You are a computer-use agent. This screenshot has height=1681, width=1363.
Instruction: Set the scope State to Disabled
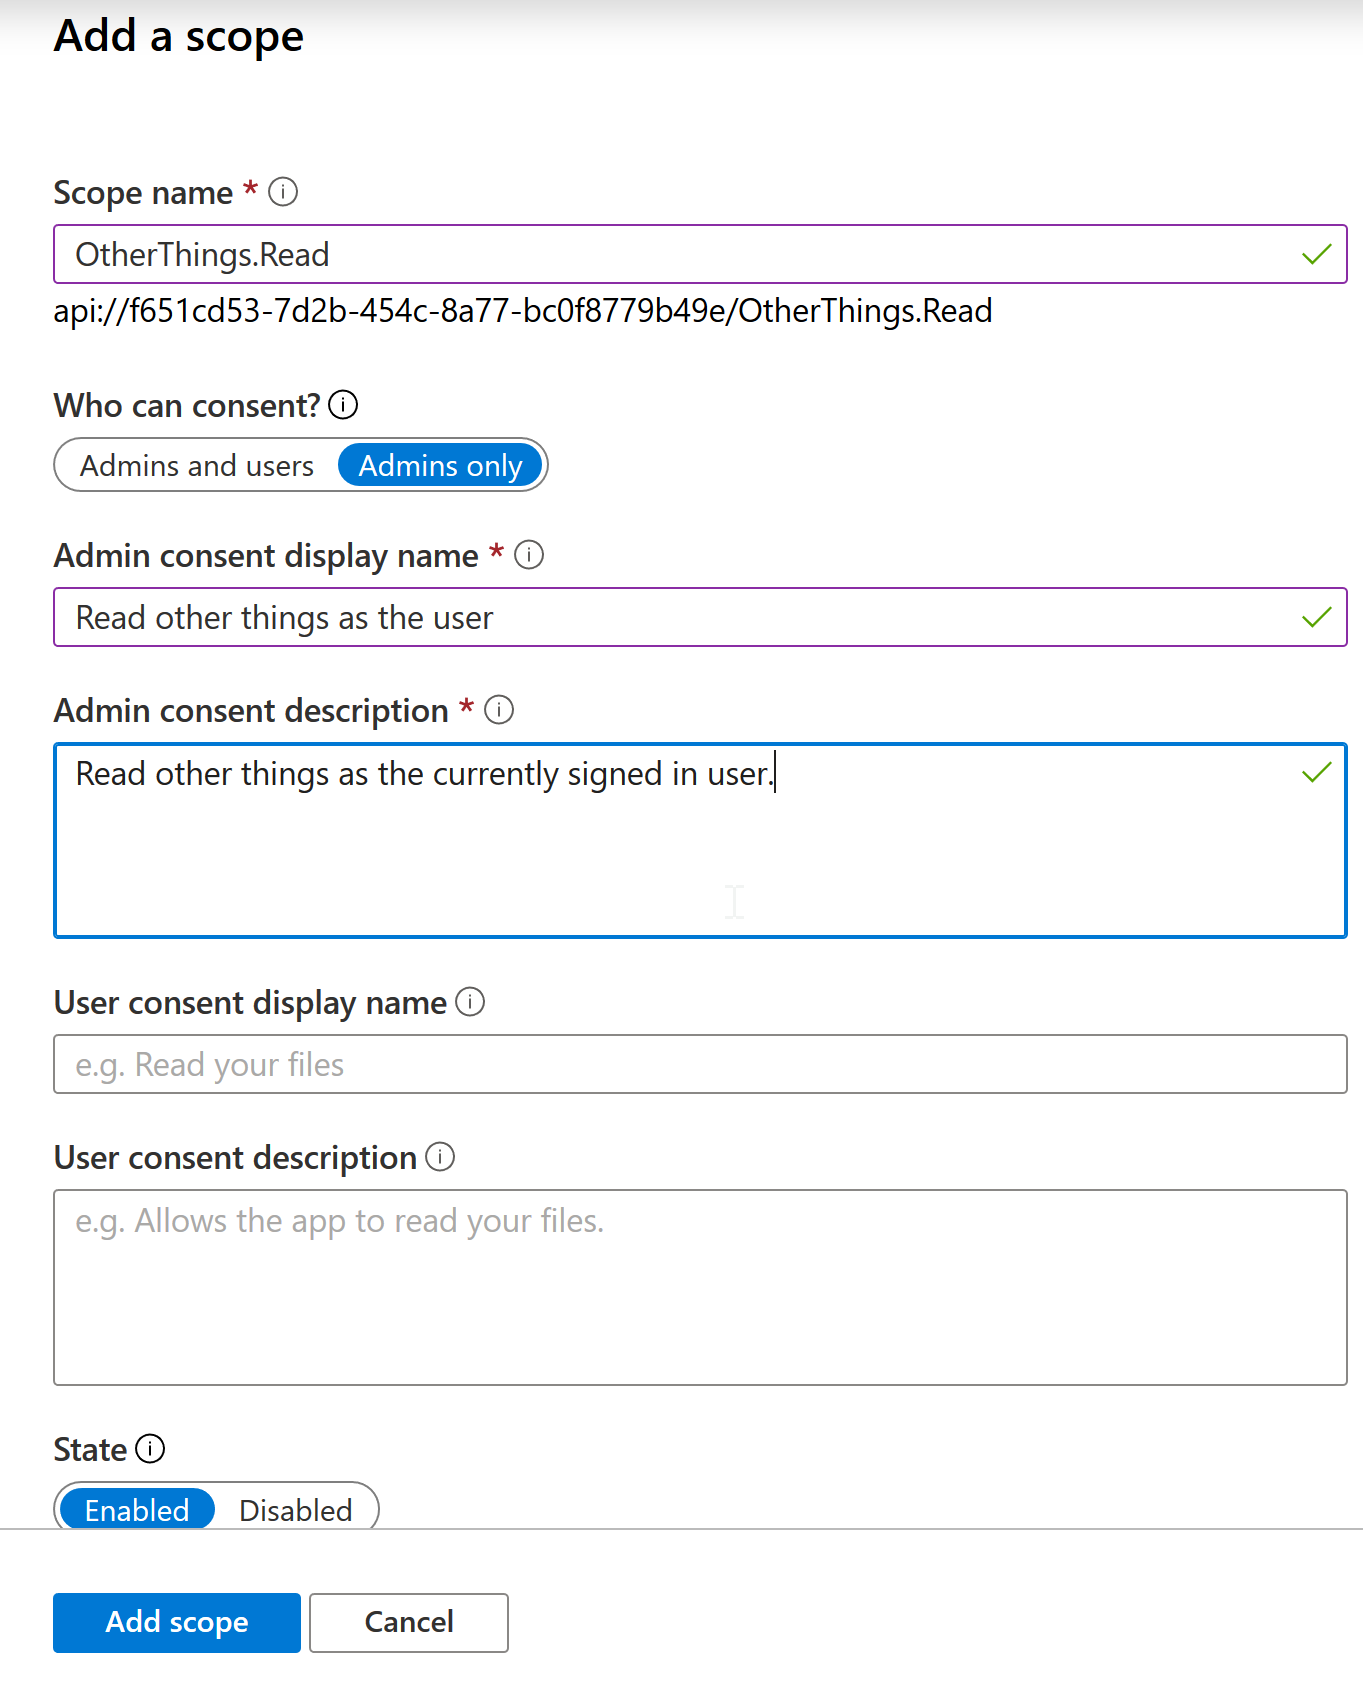click(295, 1510)
